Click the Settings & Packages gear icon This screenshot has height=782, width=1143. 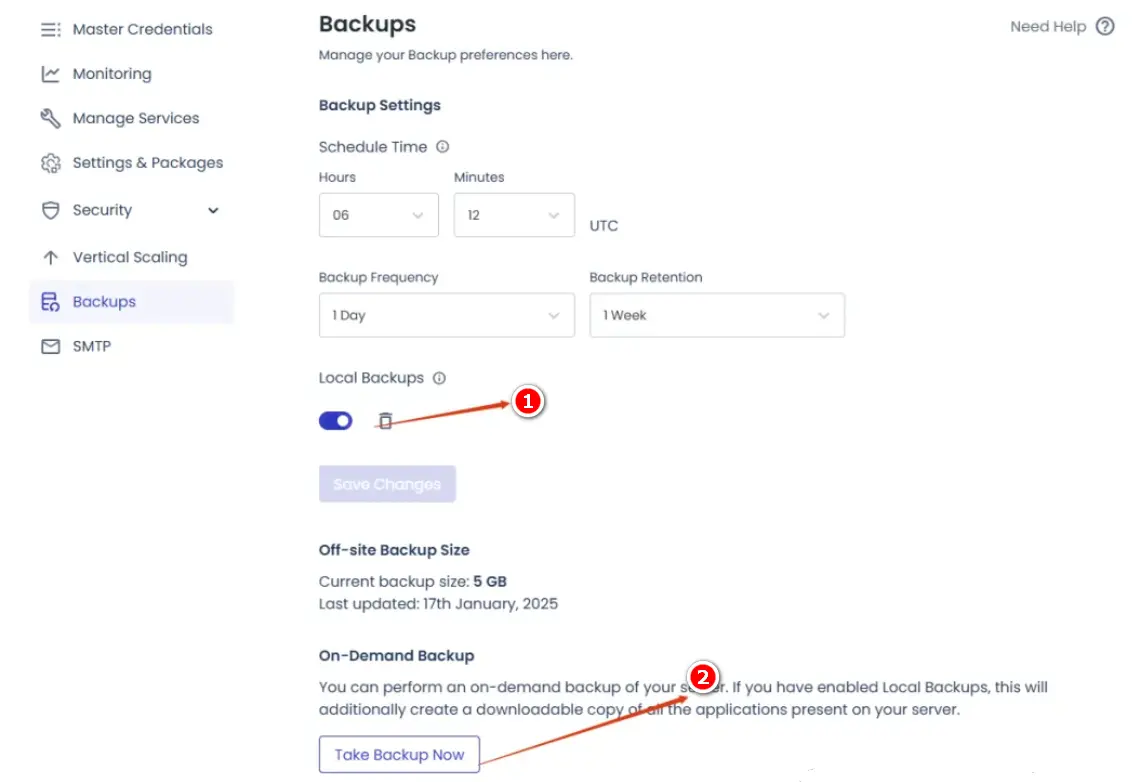[x=50, y=163]
